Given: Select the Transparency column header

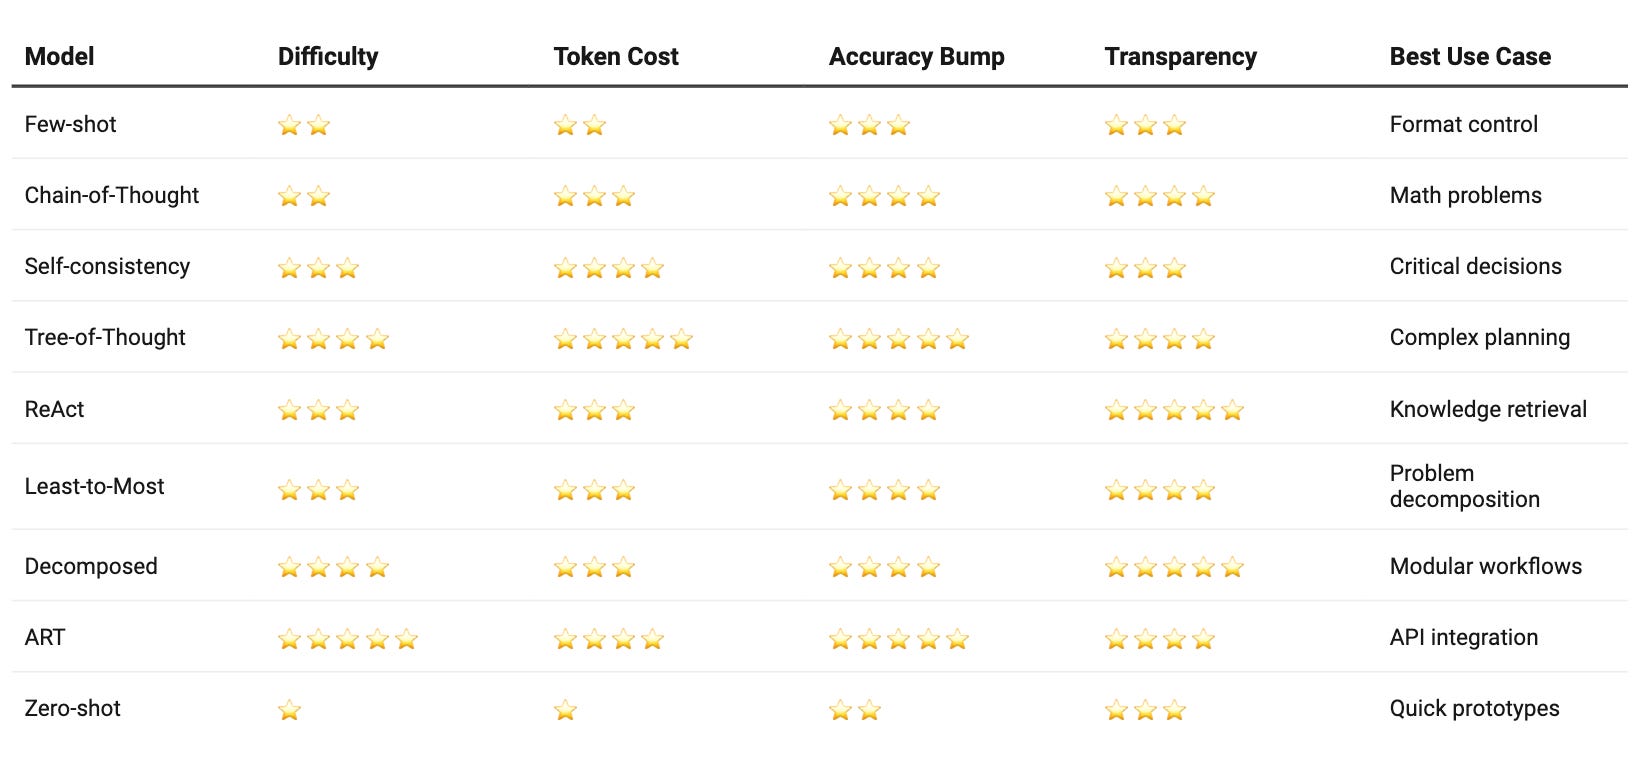Looking at the screenshot, I should click(1180, 57).
